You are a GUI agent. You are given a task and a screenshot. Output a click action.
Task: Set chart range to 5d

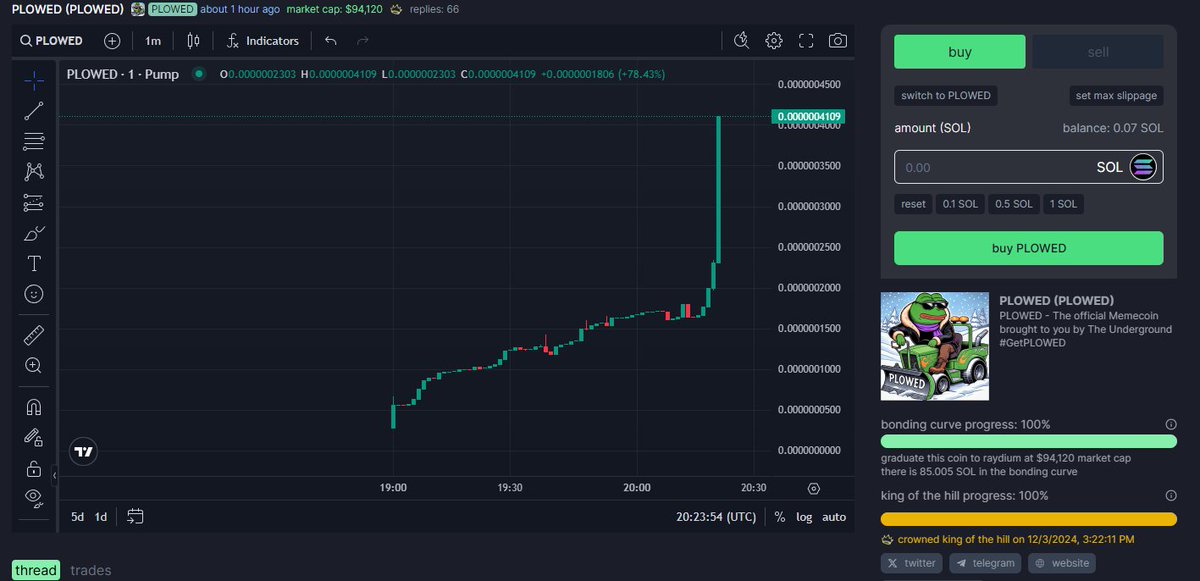point(77,517)
